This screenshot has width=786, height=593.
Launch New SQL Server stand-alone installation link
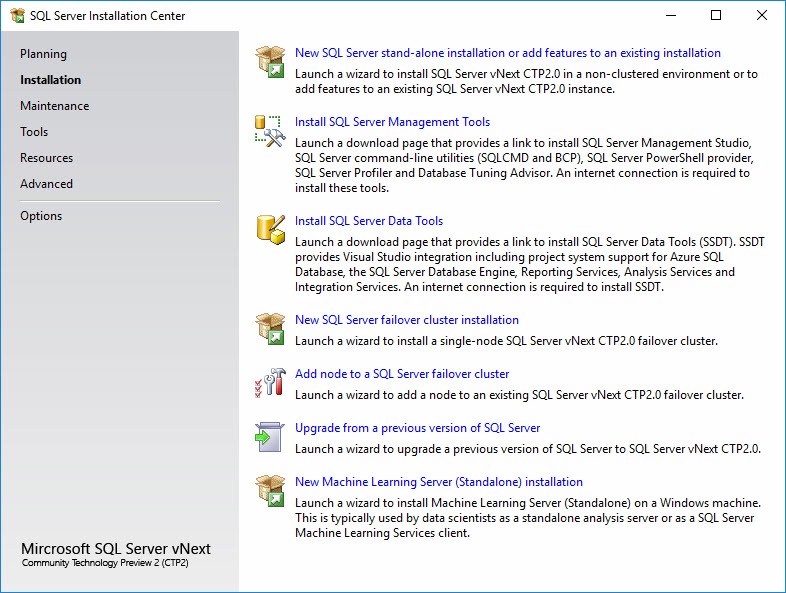pos(508,53)
